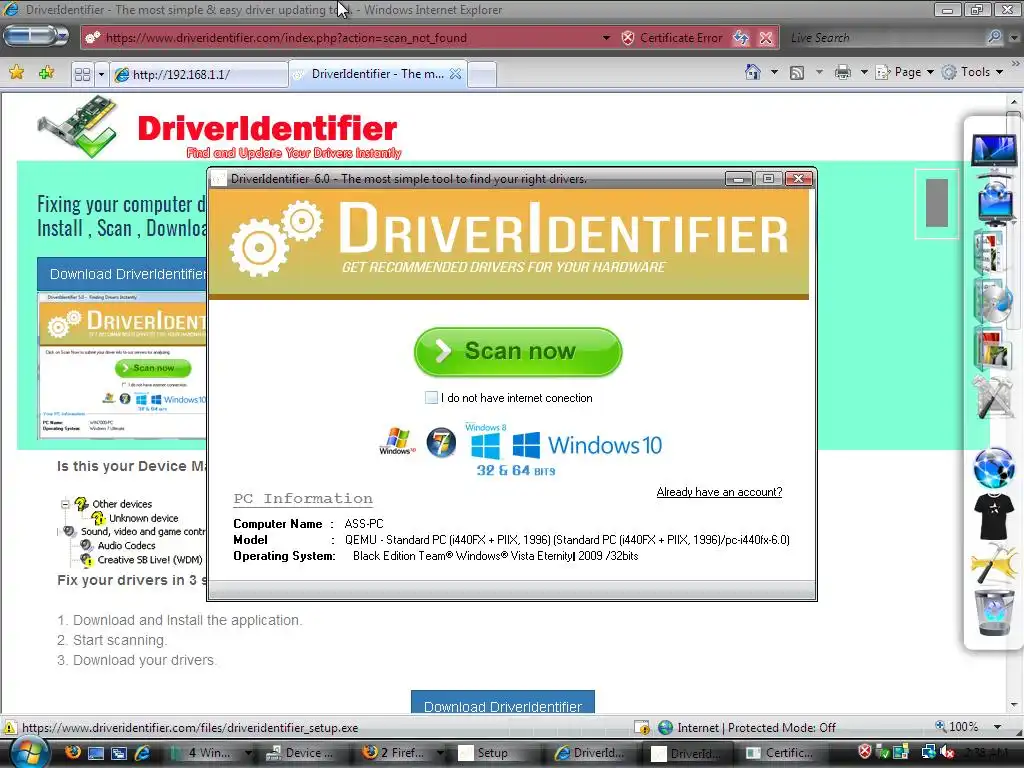Open the Certificate Error notice
The height and width of the screenshot is (768, 1024).
click(673, 38)
